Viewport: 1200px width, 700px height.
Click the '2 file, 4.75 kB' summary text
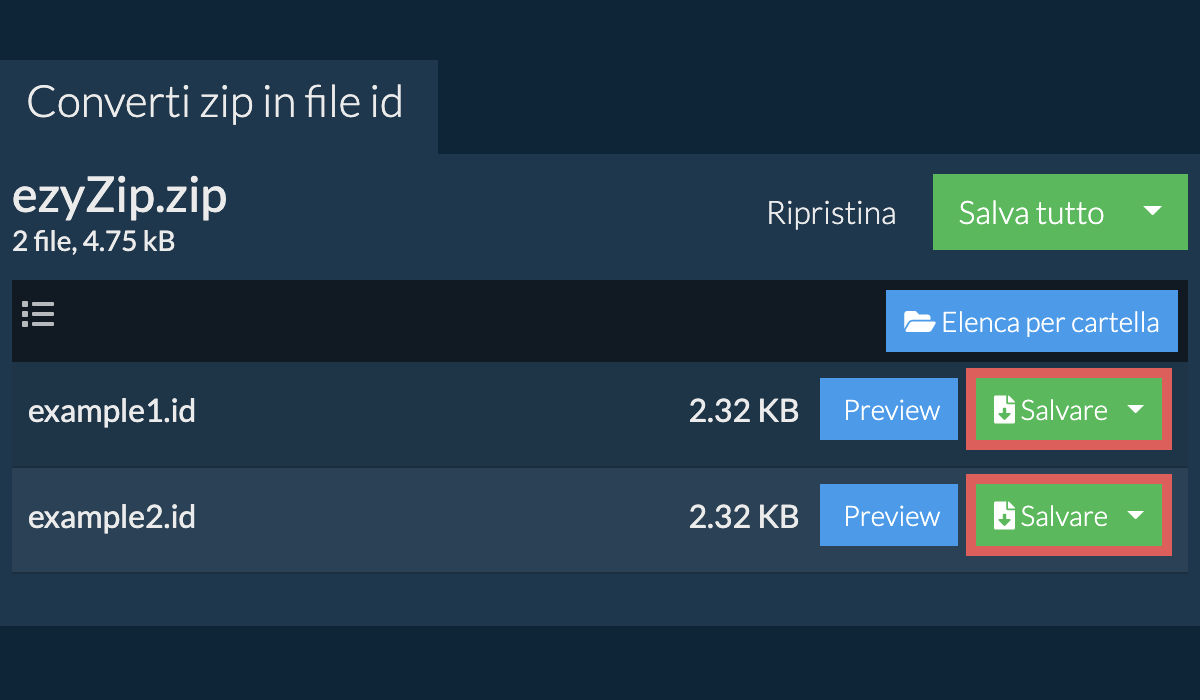tap(93, 241)
